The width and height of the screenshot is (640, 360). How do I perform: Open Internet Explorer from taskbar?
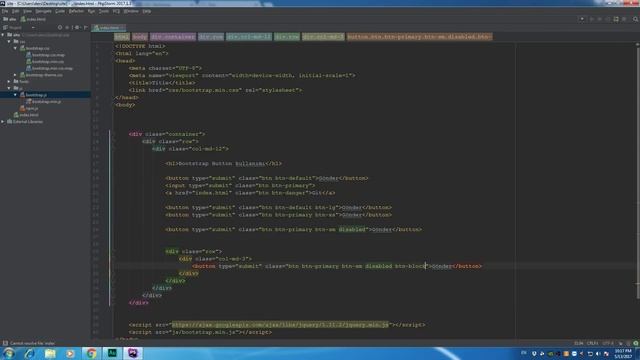pos(29,353)
